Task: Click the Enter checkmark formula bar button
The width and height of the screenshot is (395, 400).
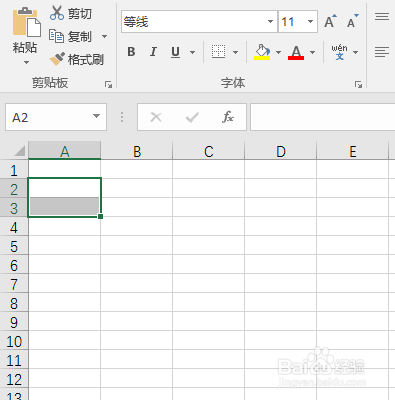Action: (192, 117)
